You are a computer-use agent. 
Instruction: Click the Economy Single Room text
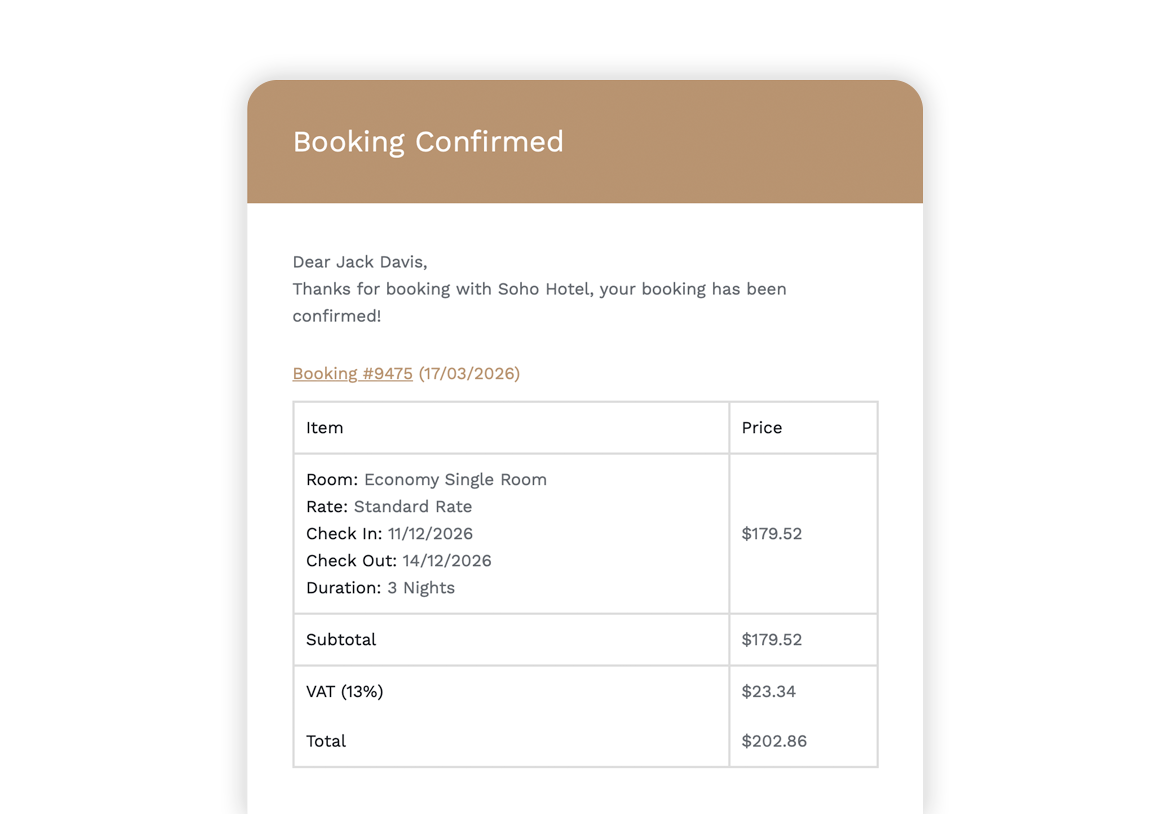(x=455, y=479)
